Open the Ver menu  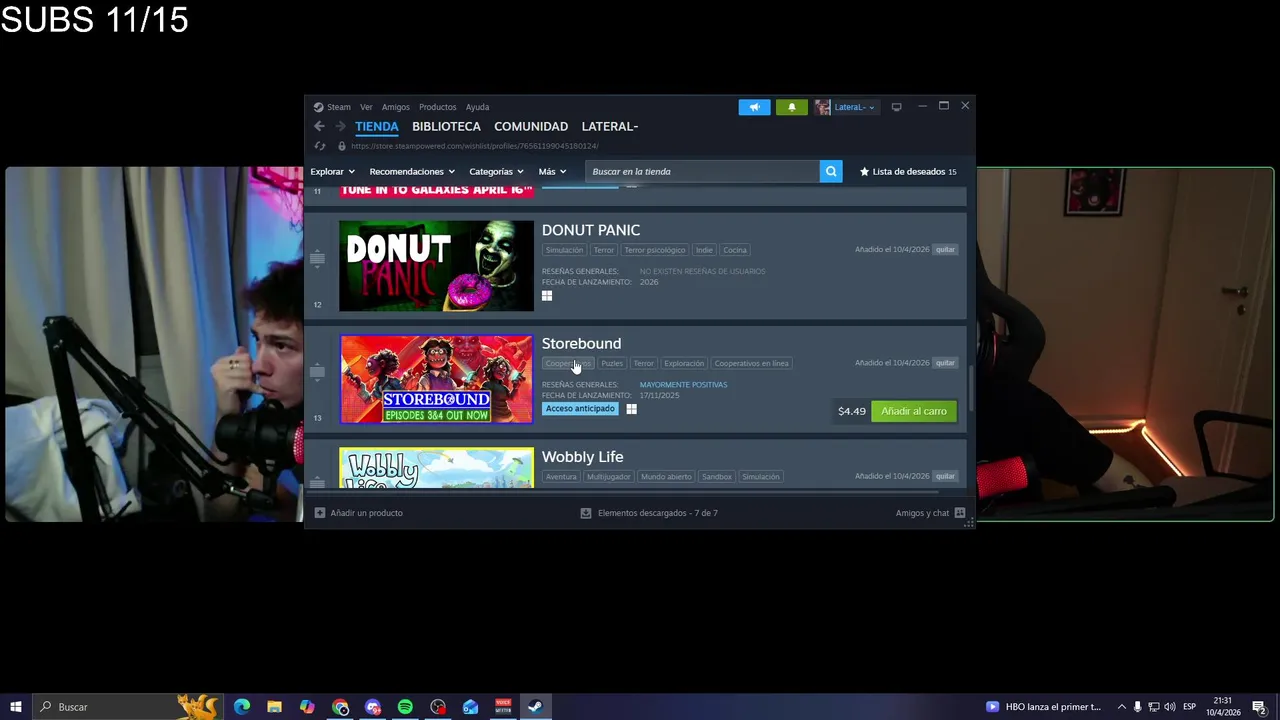[x=366, y=107]
